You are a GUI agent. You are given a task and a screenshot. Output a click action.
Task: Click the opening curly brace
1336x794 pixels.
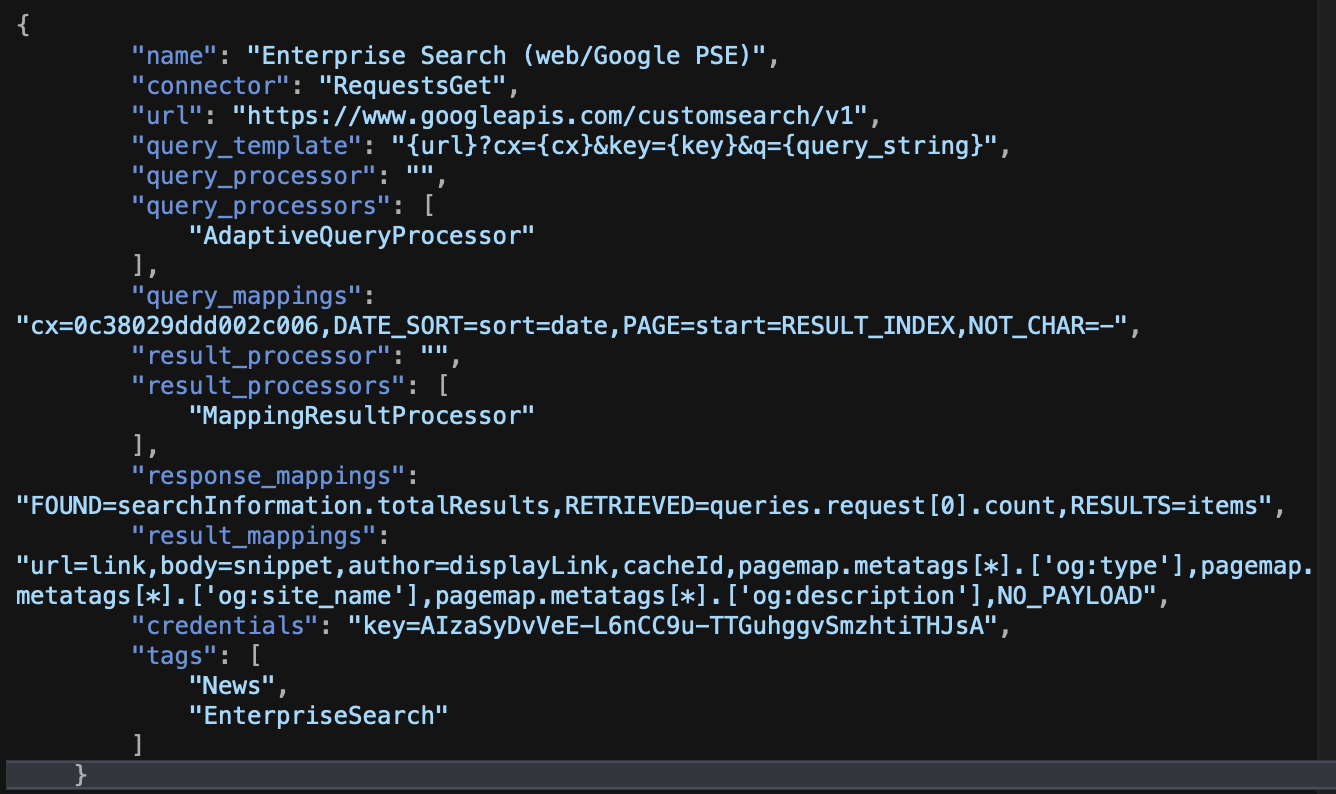pyautogui.click(x=23, y=26)
